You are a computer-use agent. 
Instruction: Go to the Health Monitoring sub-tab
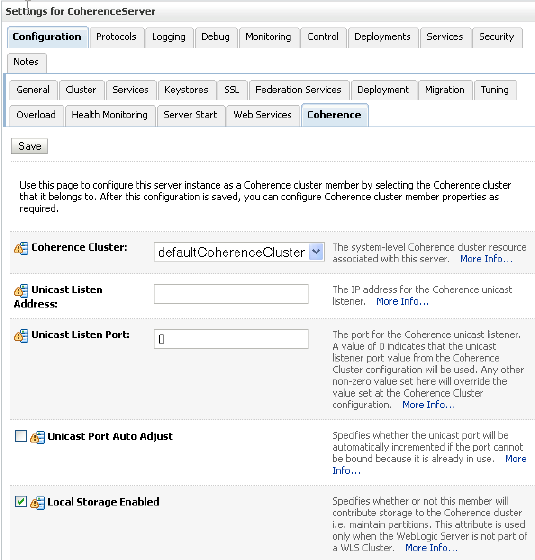point(109,115)
